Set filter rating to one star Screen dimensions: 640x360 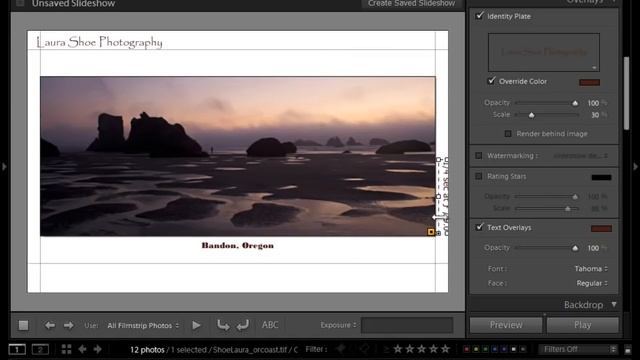point(398,349)
